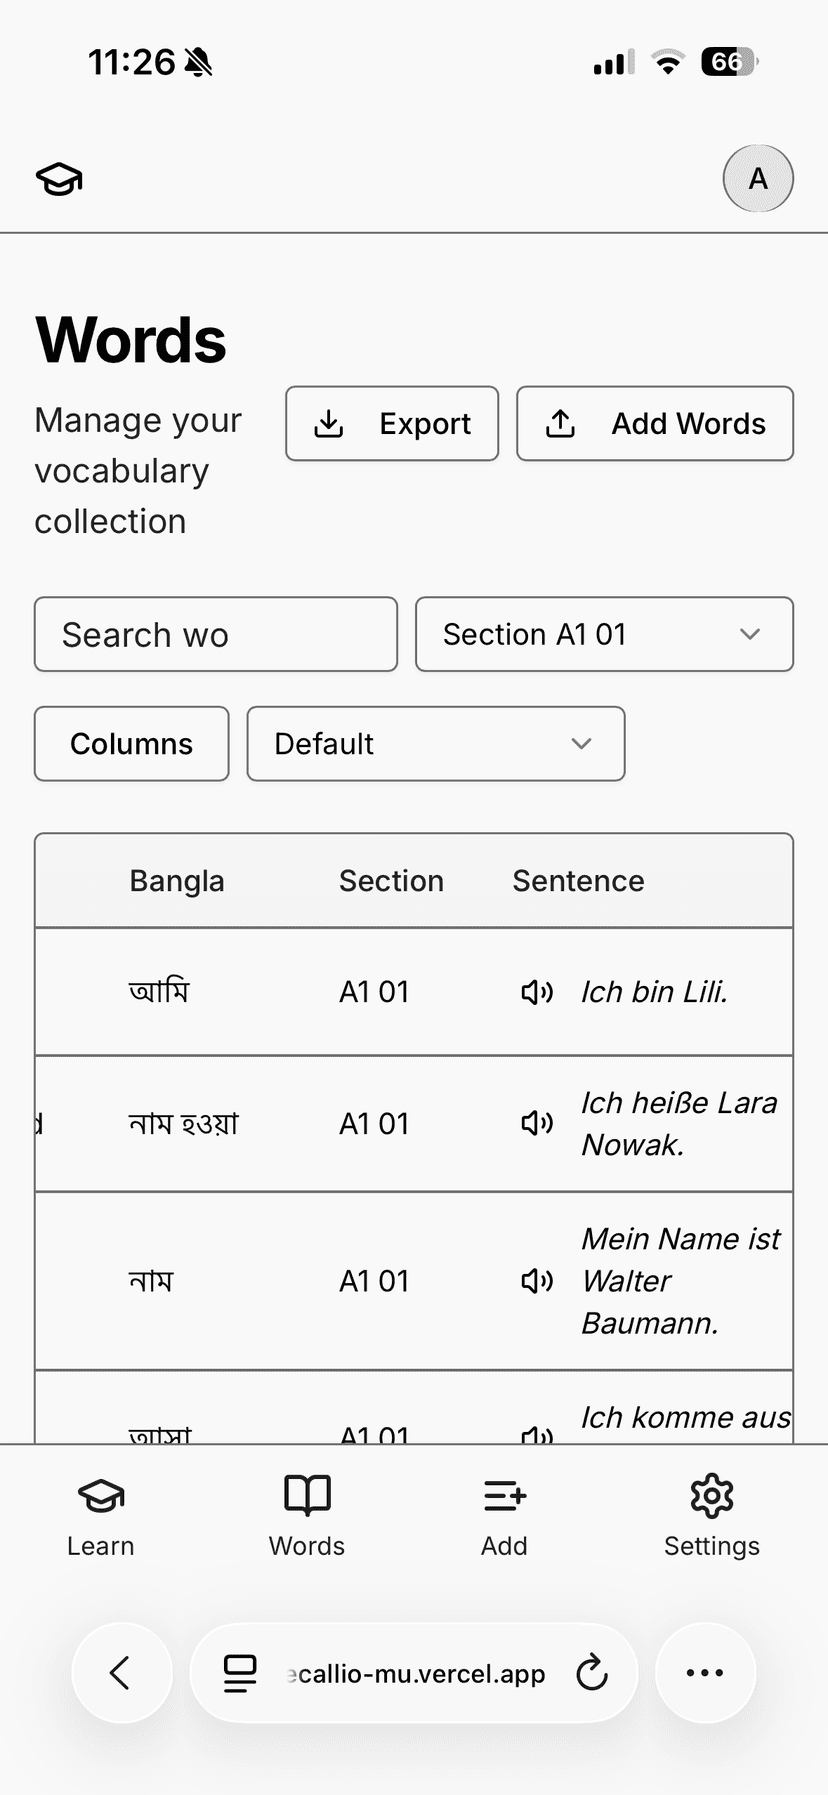The width and height of the screenshot is (828, 1795).
Task: Open the Default sort dropdown
Action: pyautogui.click(x=435, y=744)
